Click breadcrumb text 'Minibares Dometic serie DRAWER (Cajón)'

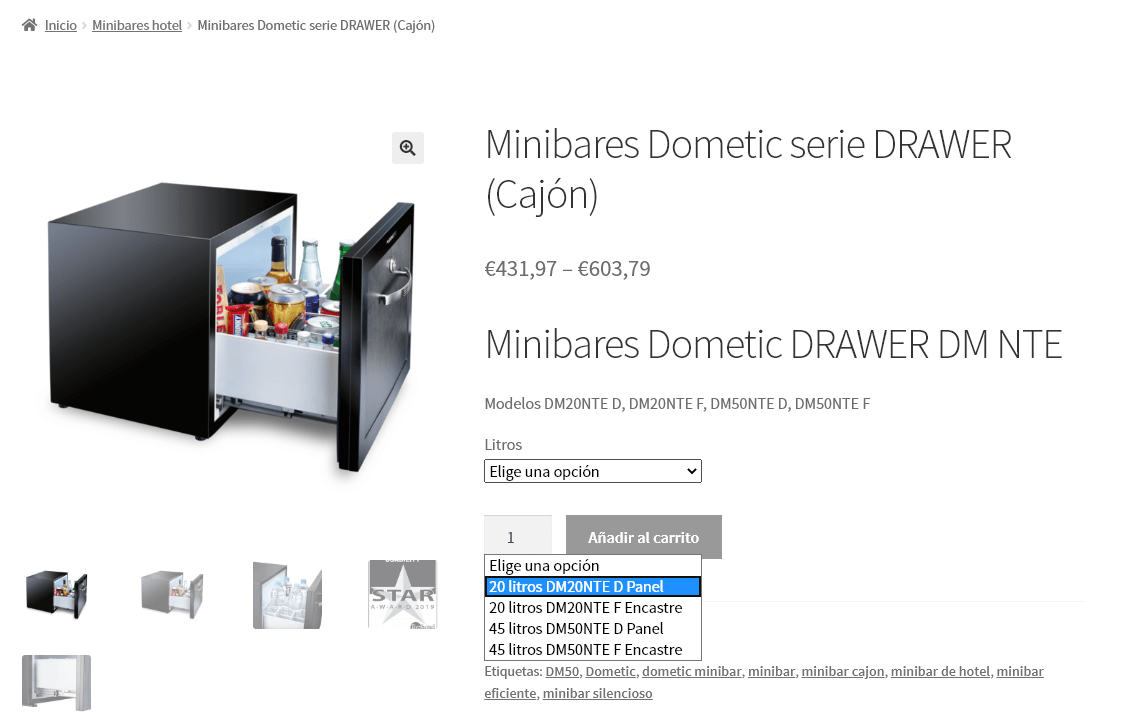(x=316, y=26)
